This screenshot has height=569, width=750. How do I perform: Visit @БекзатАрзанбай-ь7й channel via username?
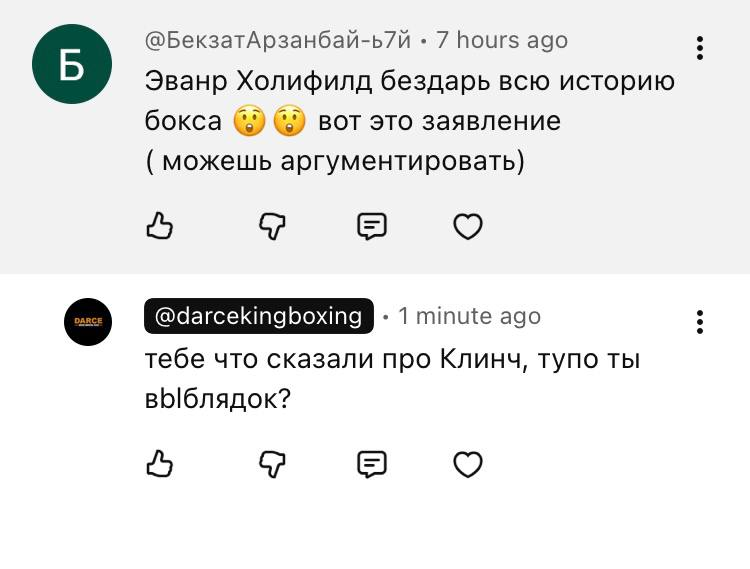coord(278,41)
